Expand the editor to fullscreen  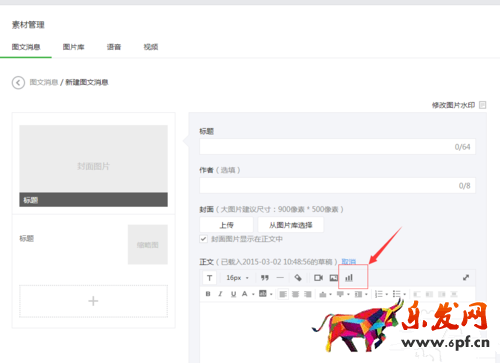[x=466, y=277]
